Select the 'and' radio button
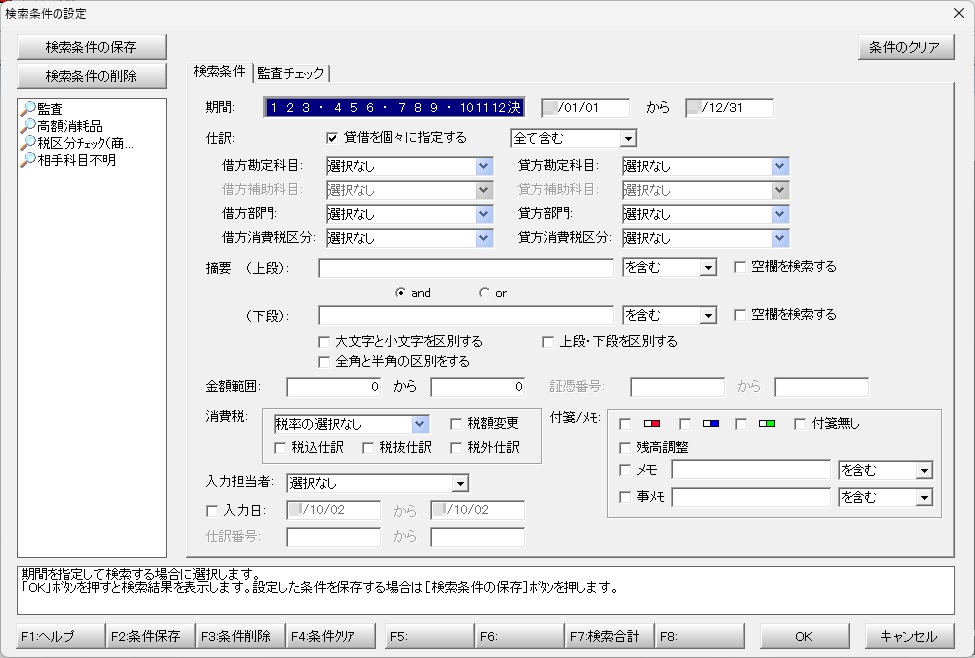This screenshot has height=658, width=975. [x=400, y=292]
